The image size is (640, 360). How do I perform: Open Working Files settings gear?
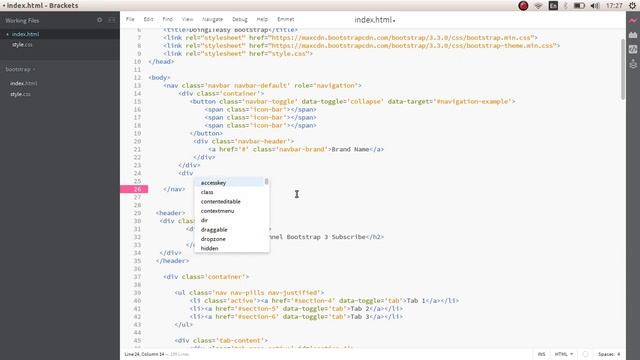[x=100, y=20]
